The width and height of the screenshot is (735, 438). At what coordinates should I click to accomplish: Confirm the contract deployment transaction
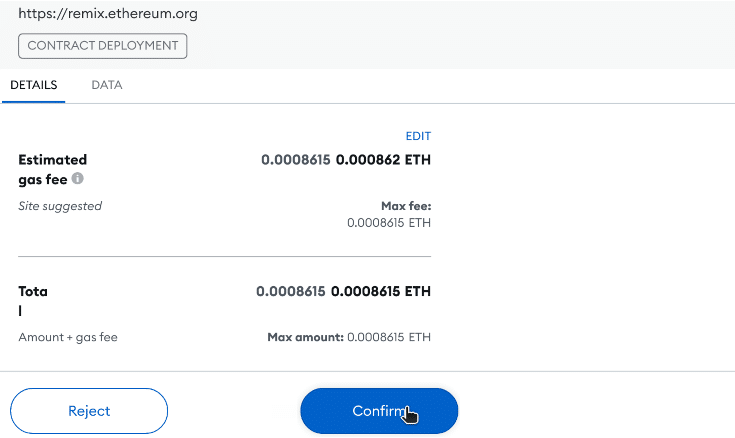point(379,411)
